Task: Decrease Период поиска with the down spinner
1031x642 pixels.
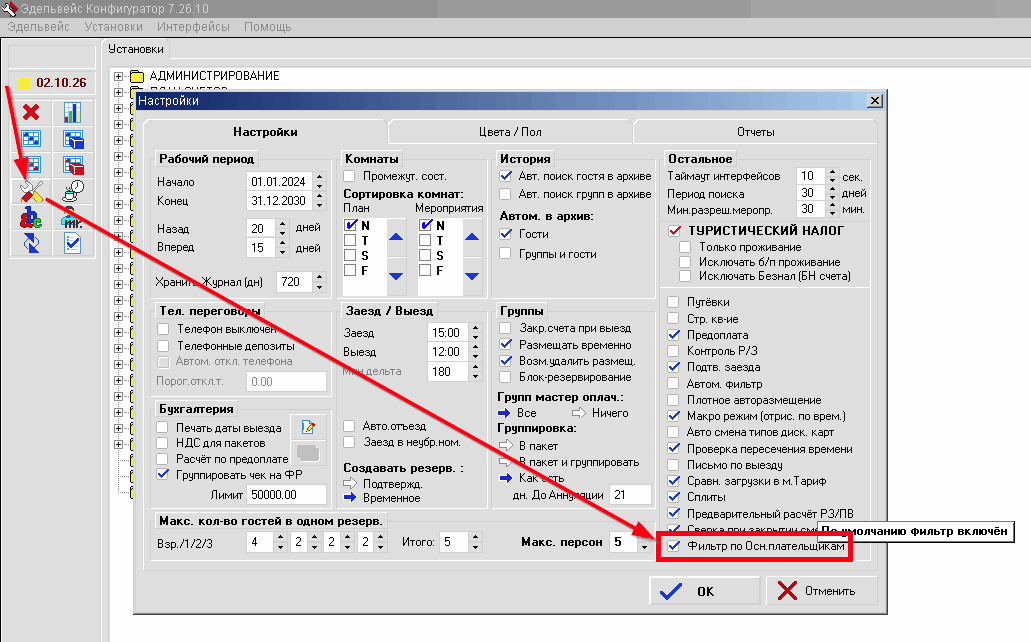Action: click(832, 197)
